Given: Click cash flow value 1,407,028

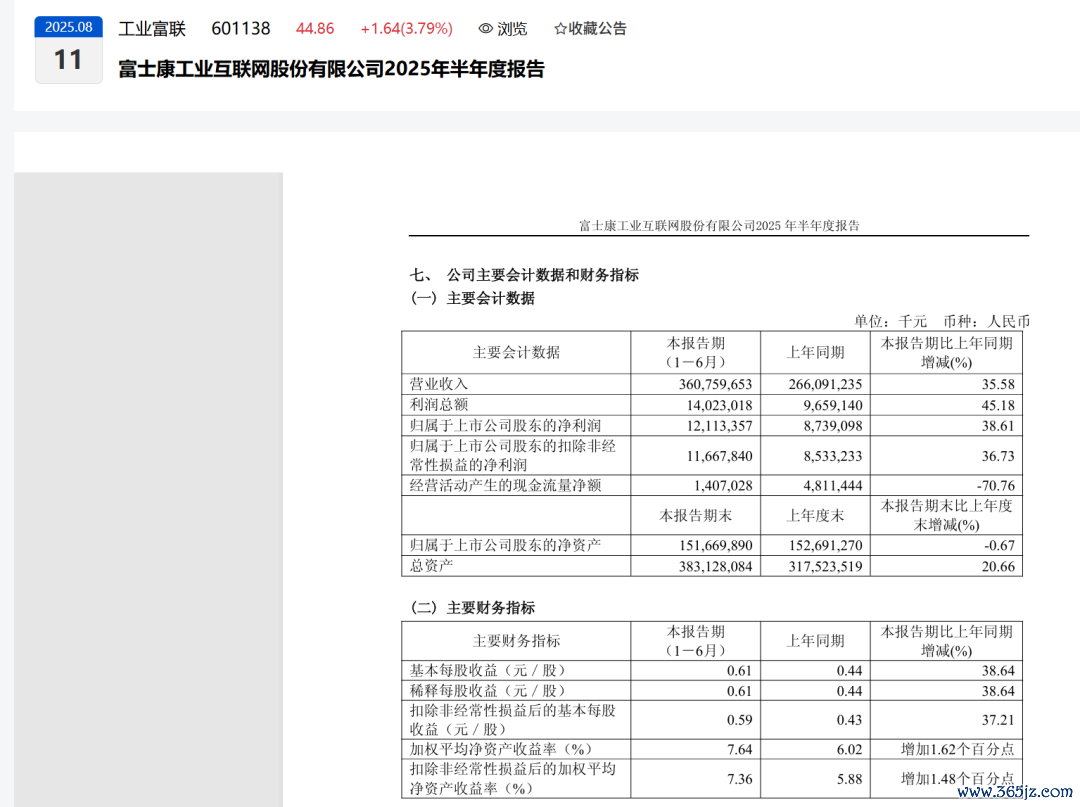Looking at the screenshot, I should tap(723, 485).
